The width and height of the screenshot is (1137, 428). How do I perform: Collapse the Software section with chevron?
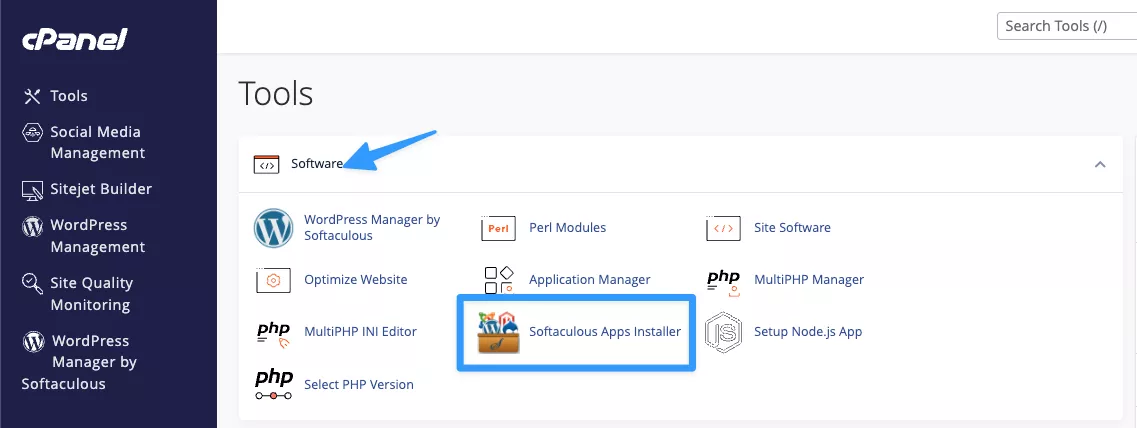[1100, 165]
